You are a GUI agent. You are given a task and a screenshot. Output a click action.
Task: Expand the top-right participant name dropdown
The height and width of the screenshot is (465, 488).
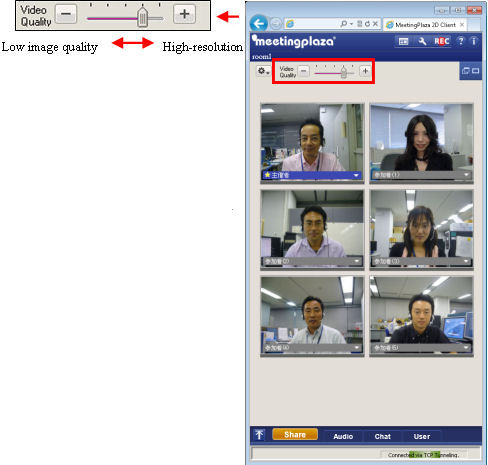[466, 175]
